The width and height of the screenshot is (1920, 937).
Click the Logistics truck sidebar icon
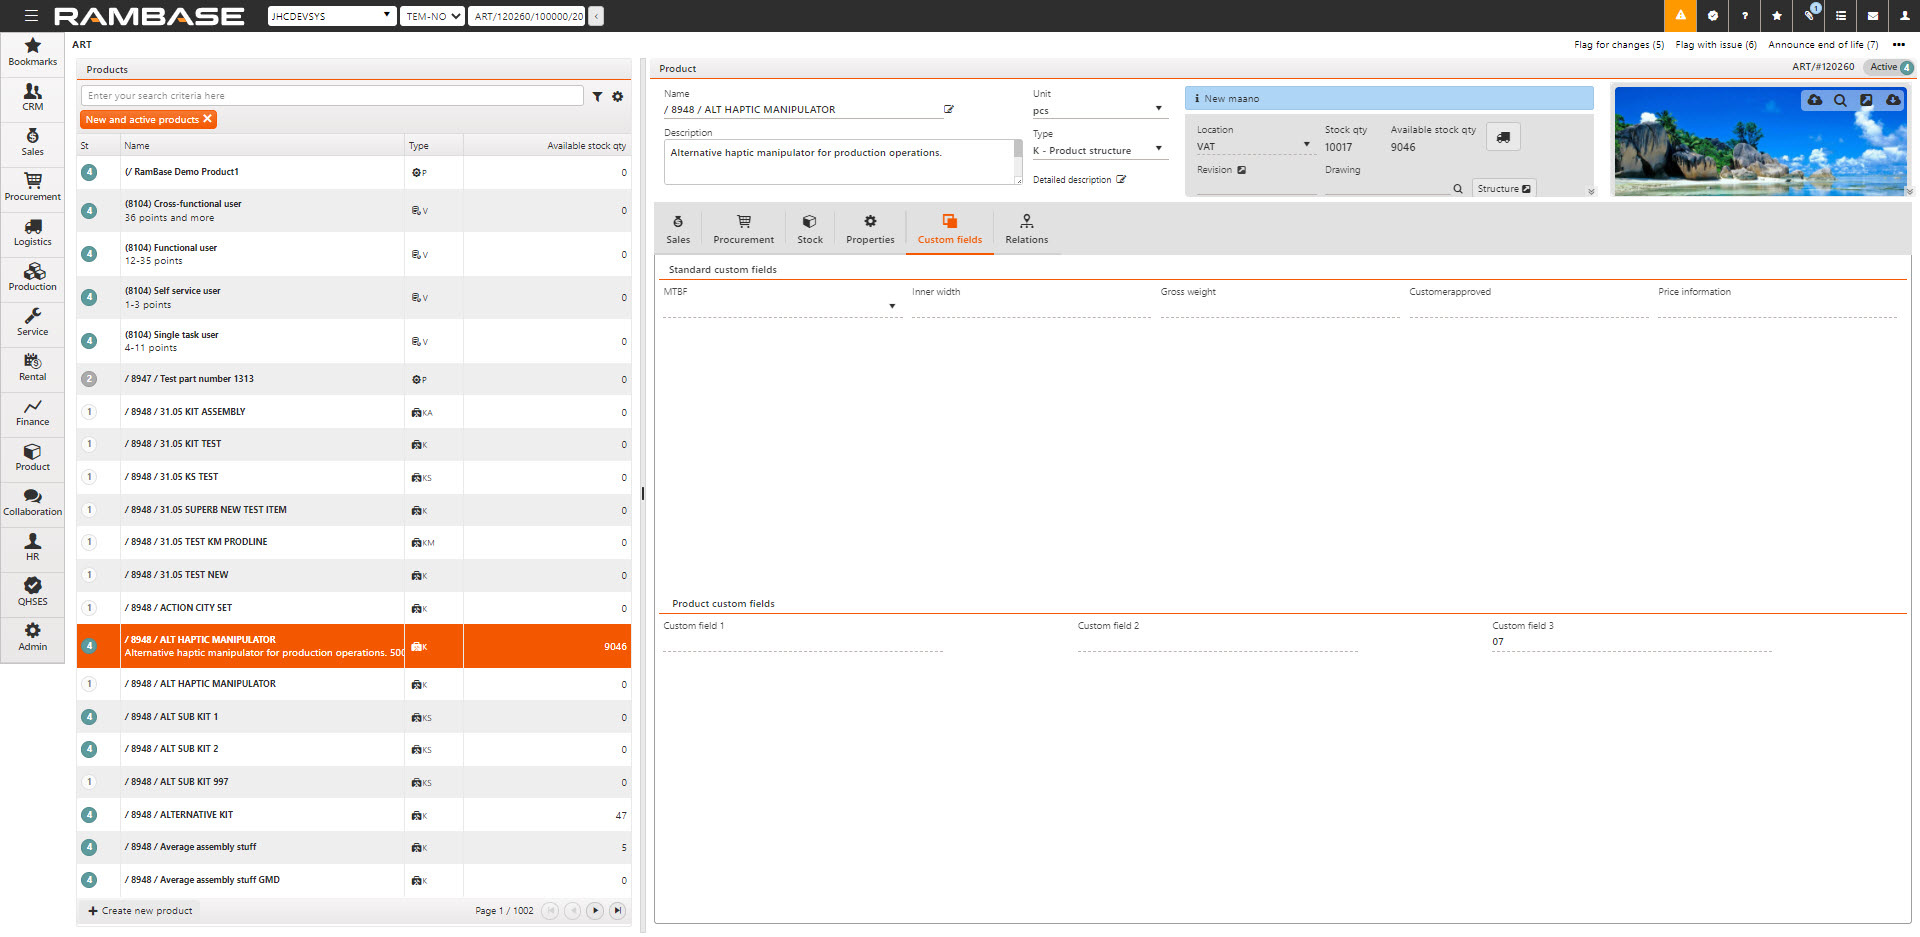(33, 232)
